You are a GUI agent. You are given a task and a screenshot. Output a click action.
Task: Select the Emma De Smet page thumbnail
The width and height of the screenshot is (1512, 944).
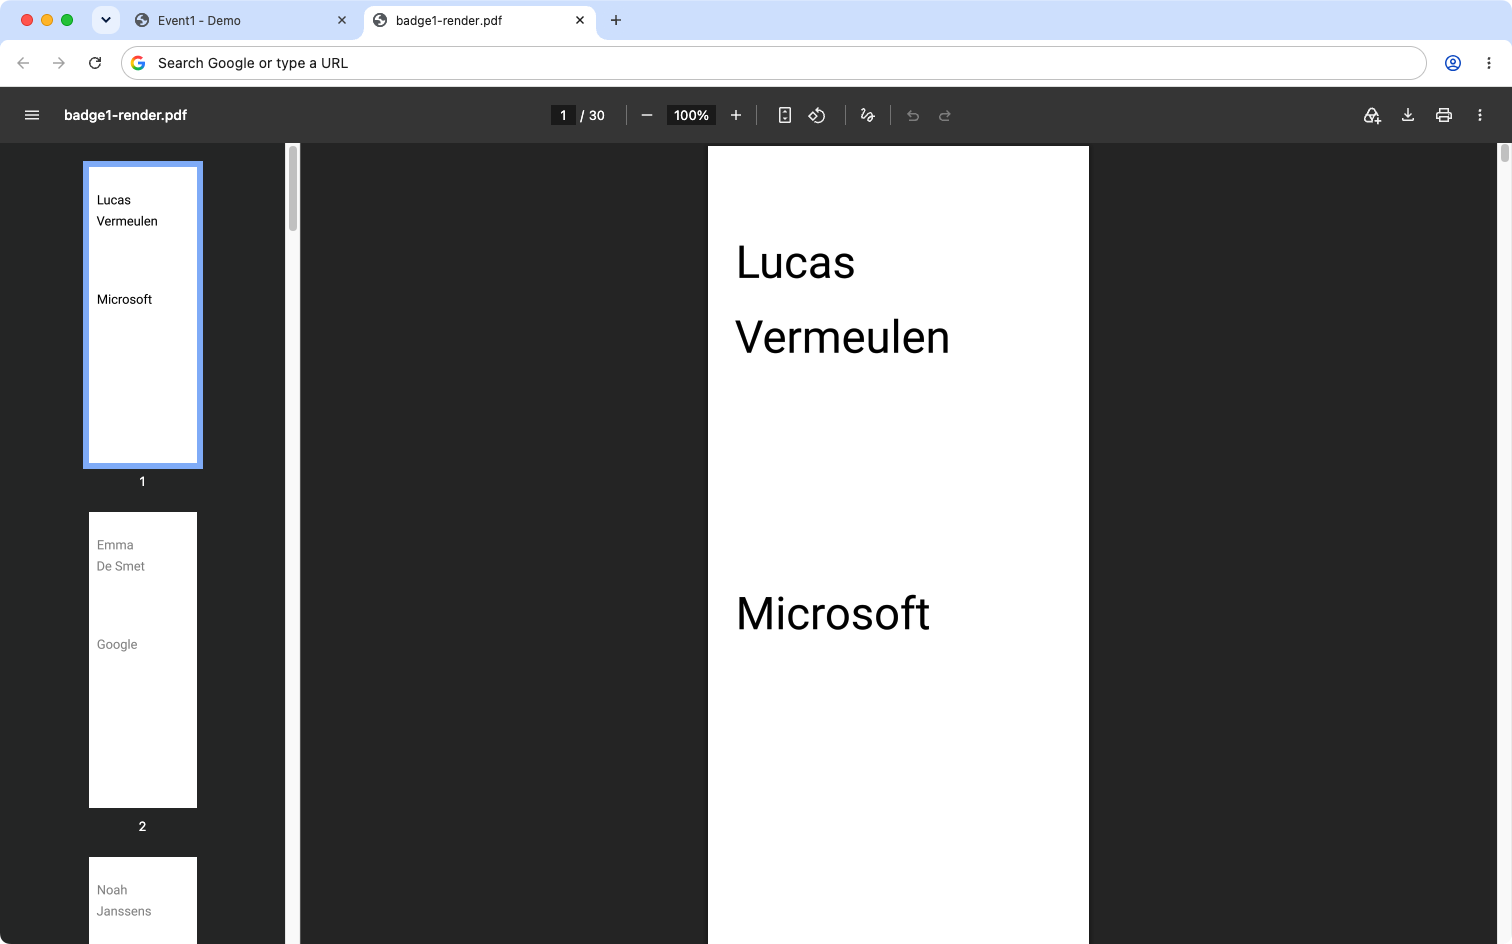143,660
